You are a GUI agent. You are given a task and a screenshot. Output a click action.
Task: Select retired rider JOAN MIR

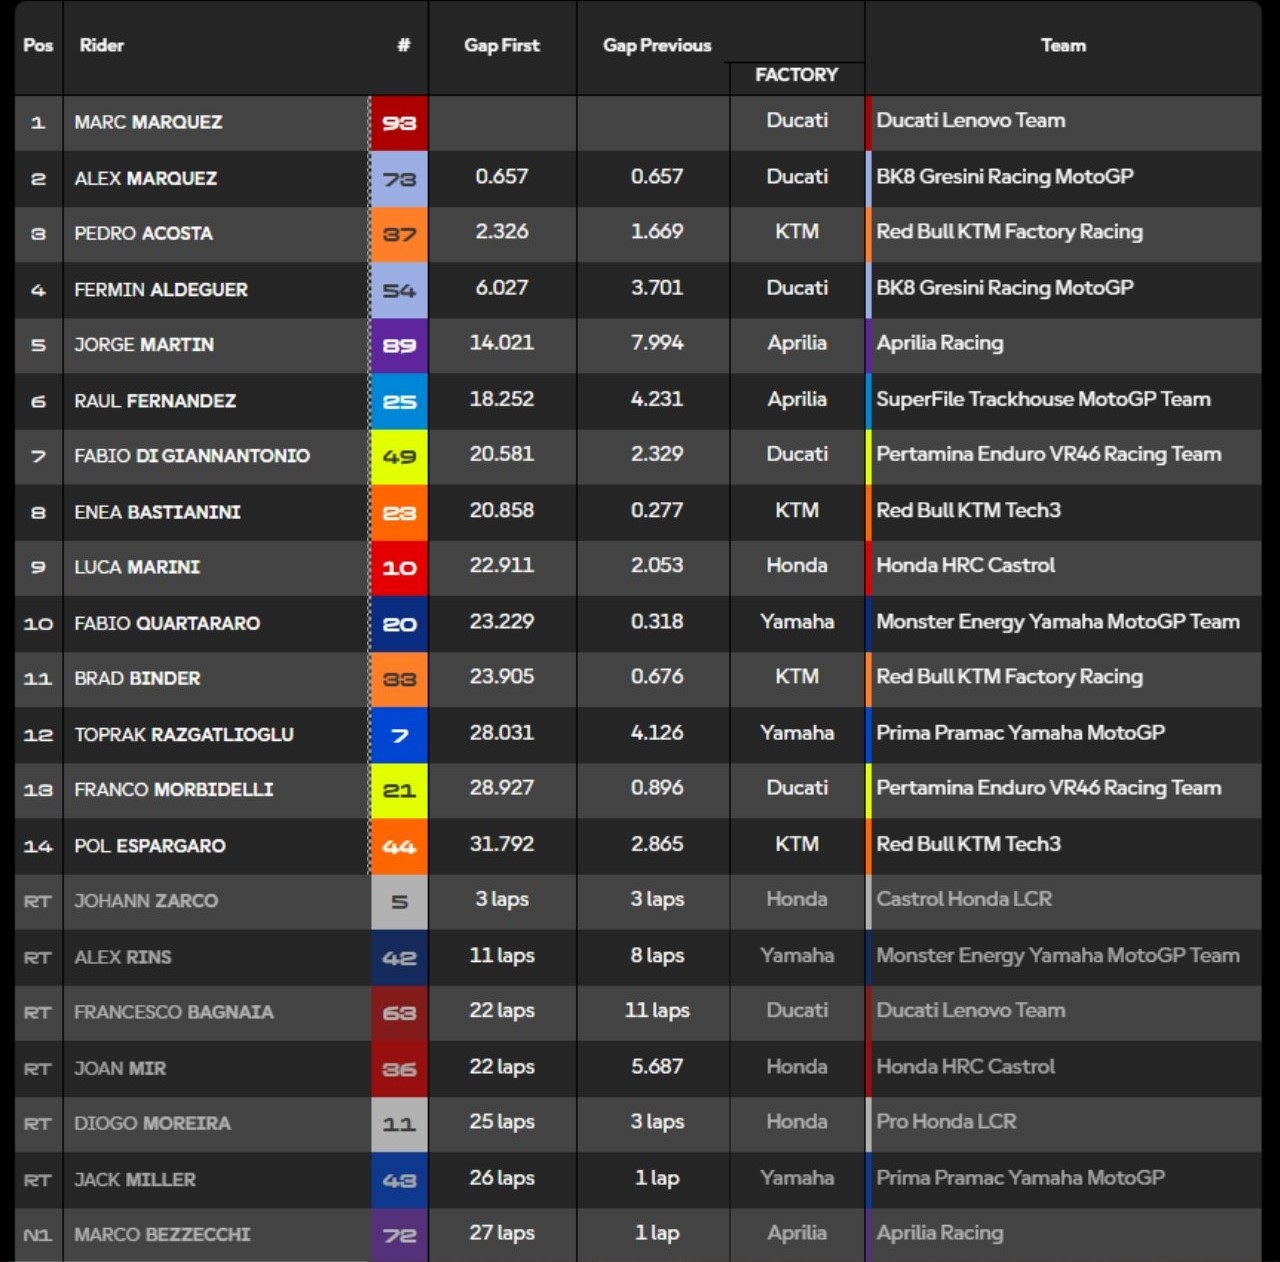tap(120, 1068)
